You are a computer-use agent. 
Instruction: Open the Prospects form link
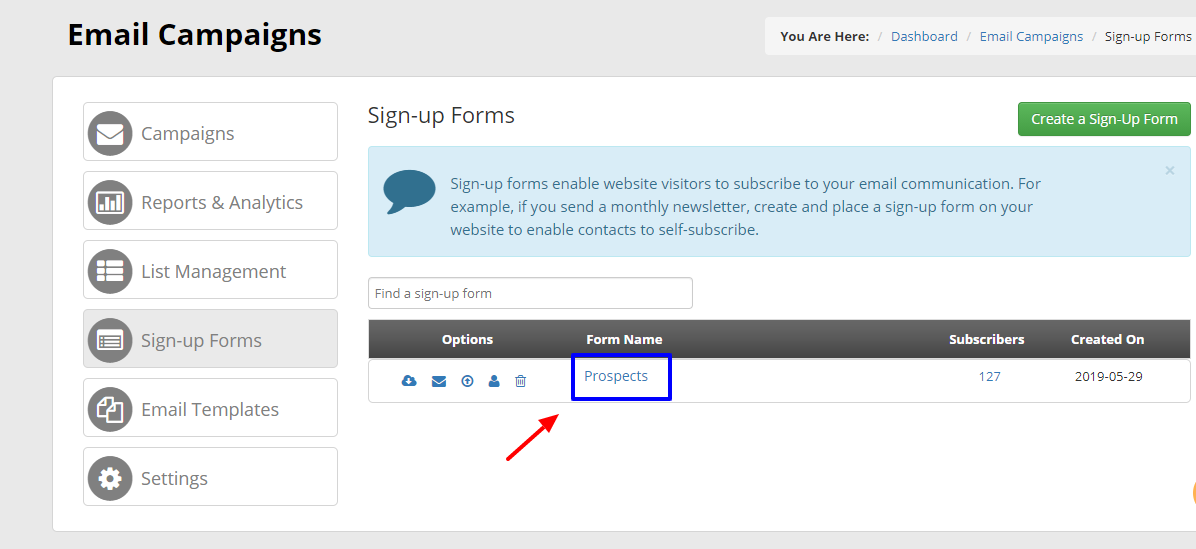point(616,376)
